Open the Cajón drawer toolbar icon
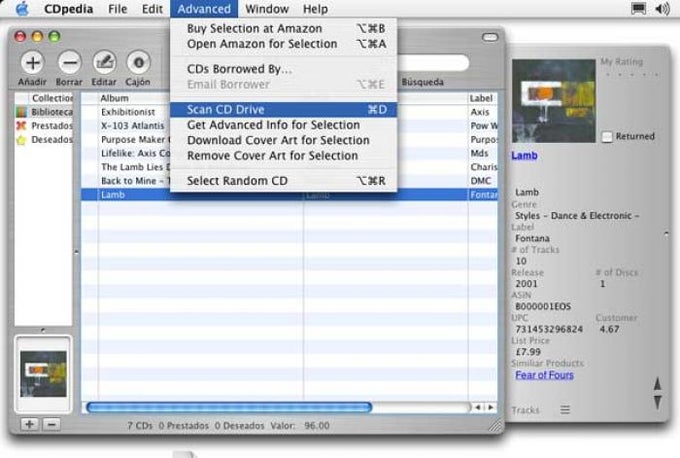This screenshot has width=680, height=458. [x=138, y=62]
